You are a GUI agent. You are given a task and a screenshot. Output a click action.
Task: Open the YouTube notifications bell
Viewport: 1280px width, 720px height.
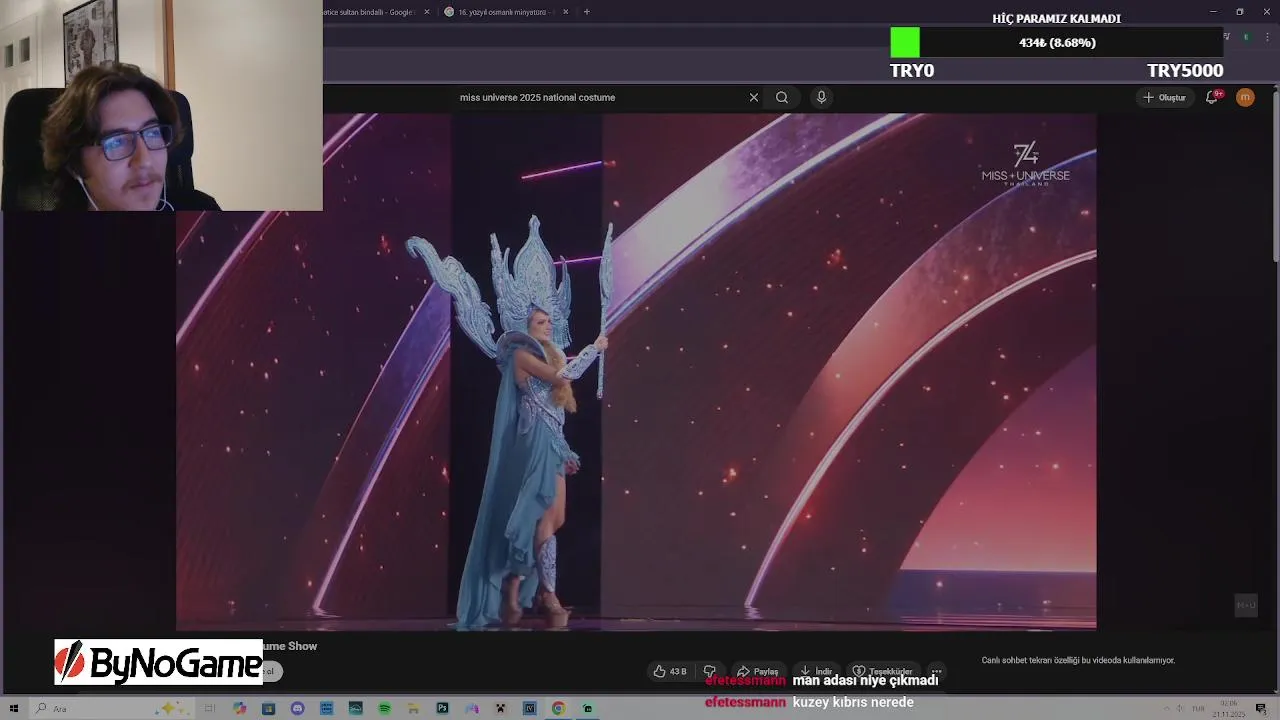click(1212, 97)
